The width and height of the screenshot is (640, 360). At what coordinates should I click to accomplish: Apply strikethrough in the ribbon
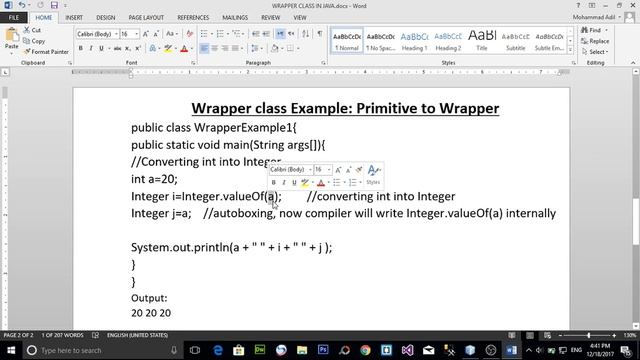tap(118, 49)
